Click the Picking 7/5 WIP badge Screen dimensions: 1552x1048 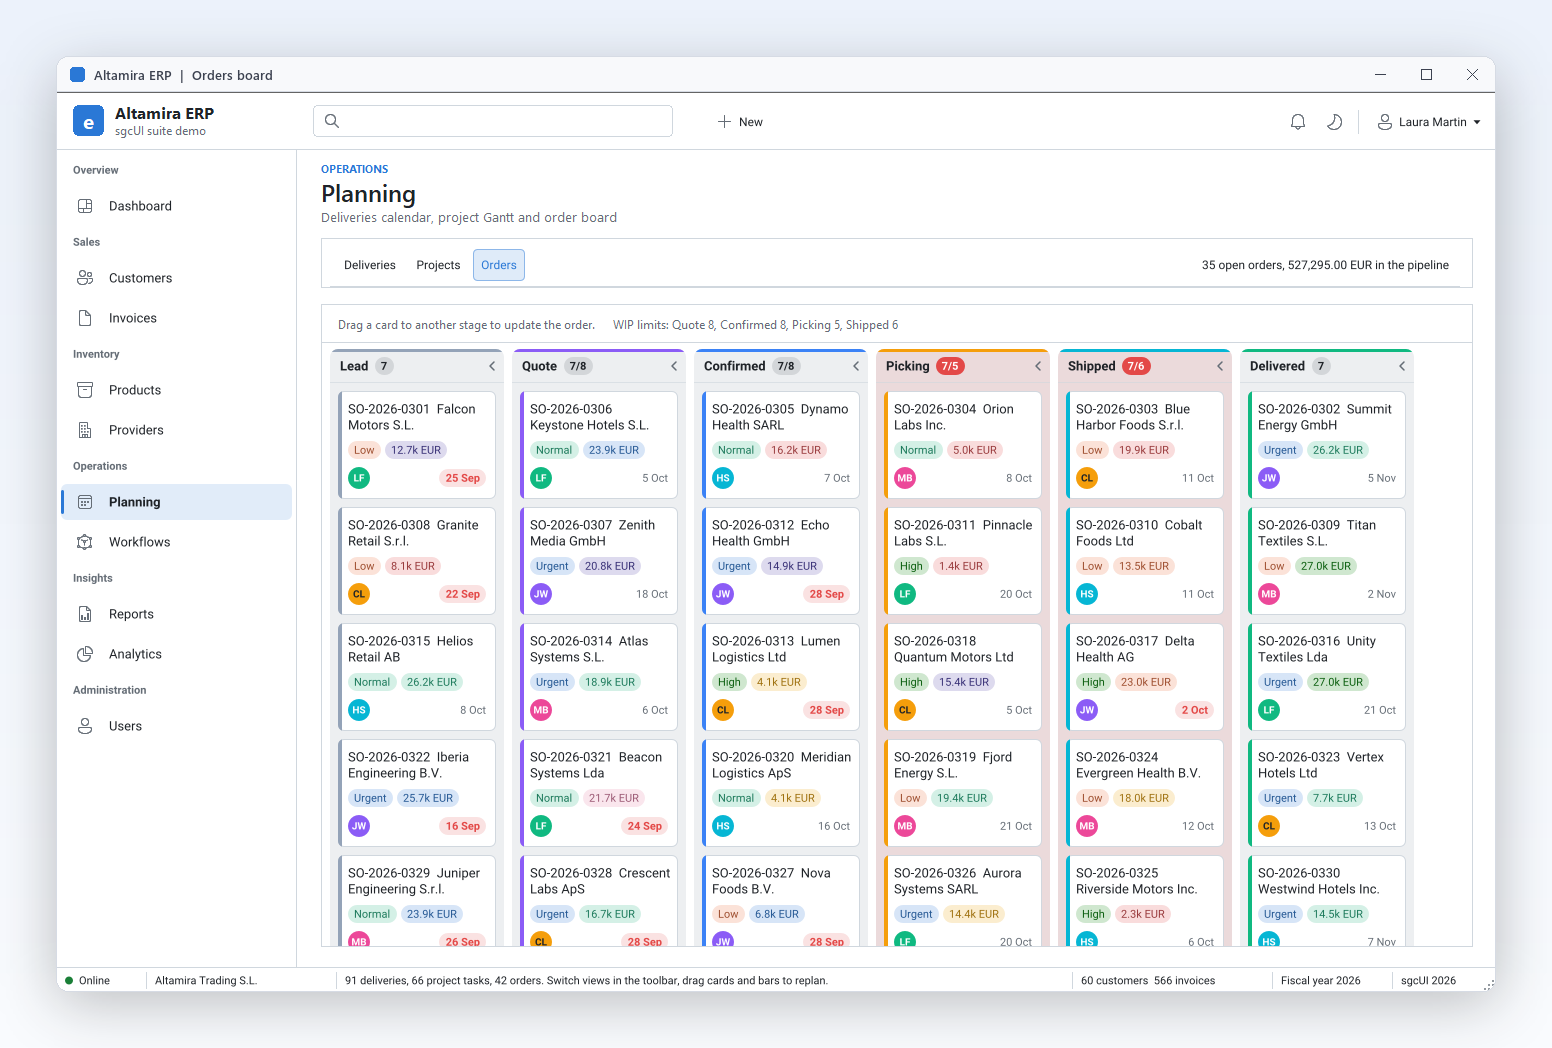click(x=950, y=366)
